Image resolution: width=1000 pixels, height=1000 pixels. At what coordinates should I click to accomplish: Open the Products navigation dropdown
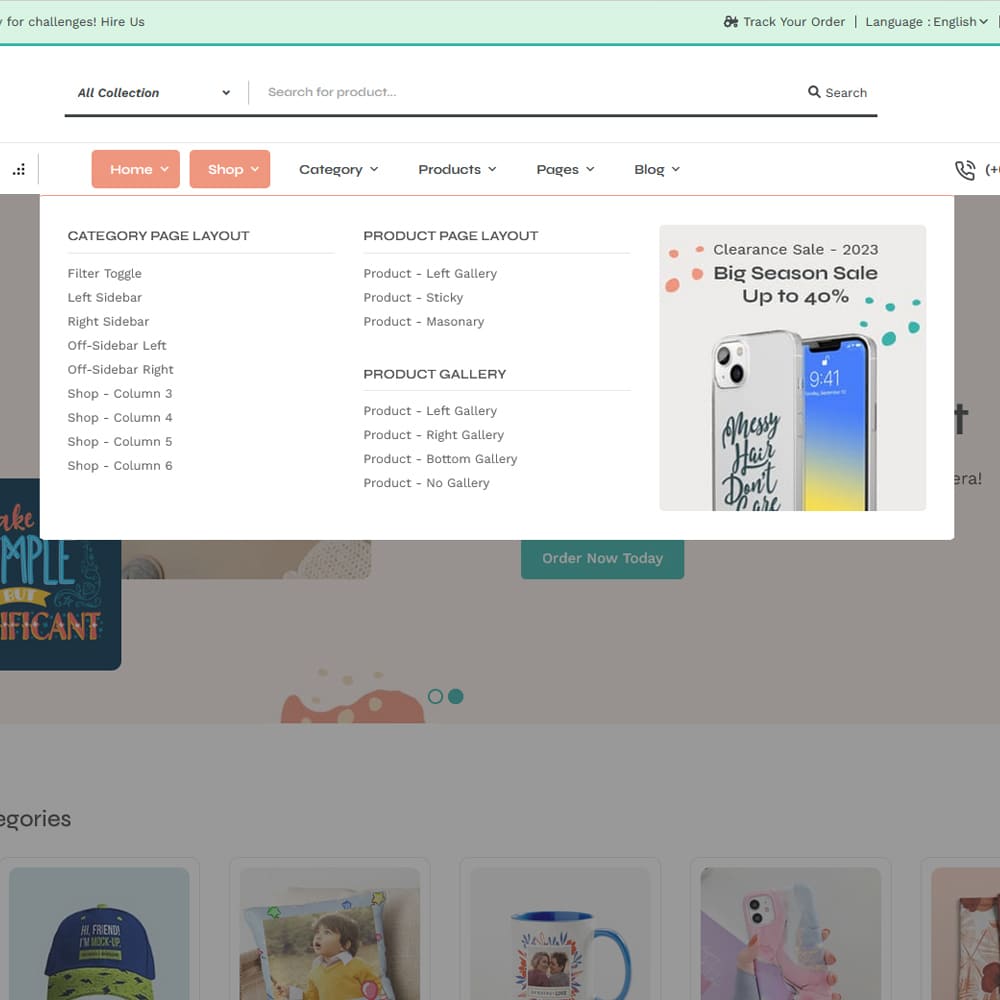click(457, 170)
